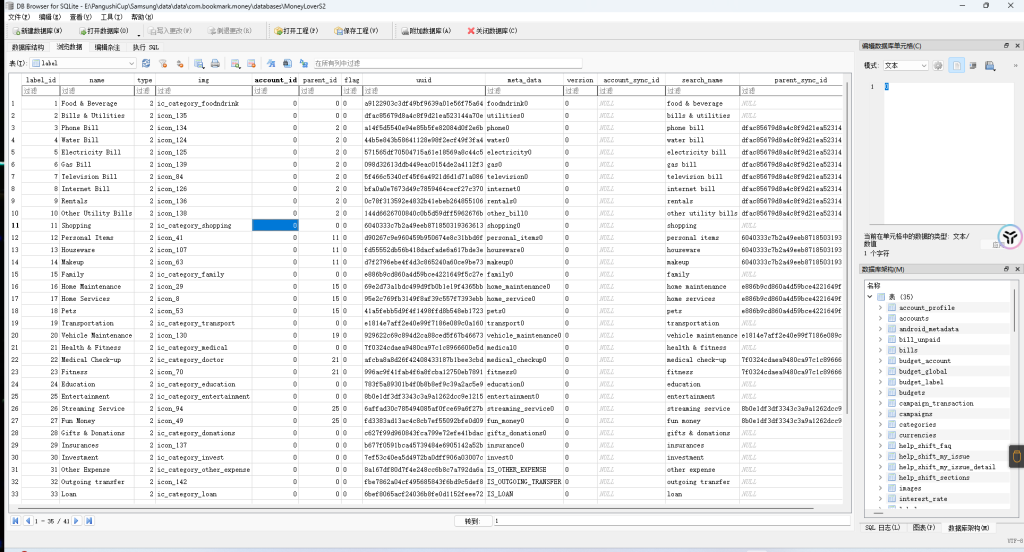Click the clear all filters funnel icon
Viewport: 1024px width, 552px height.
pyautogui.click(x=163, y=63)
